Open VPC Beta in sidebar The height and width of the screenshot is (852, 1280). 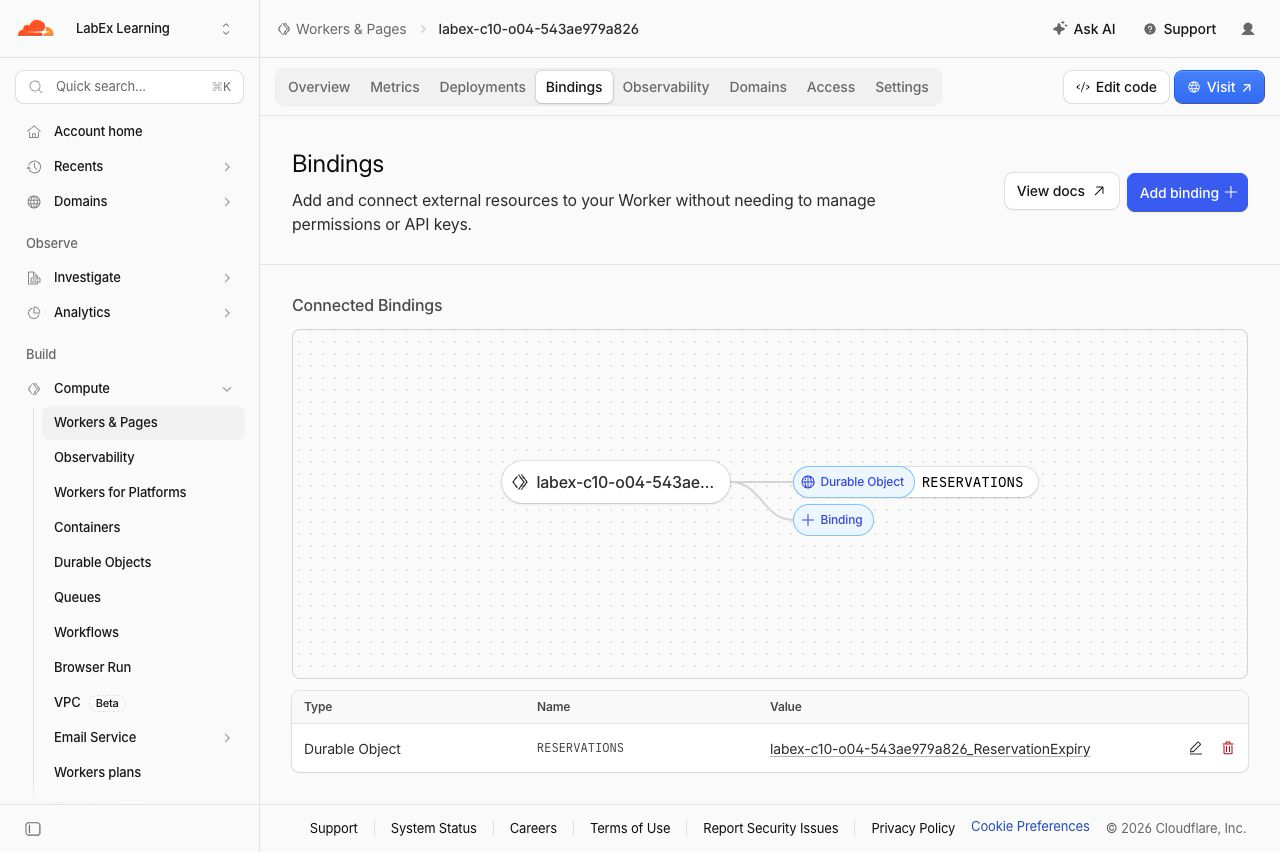pos(143,702)
